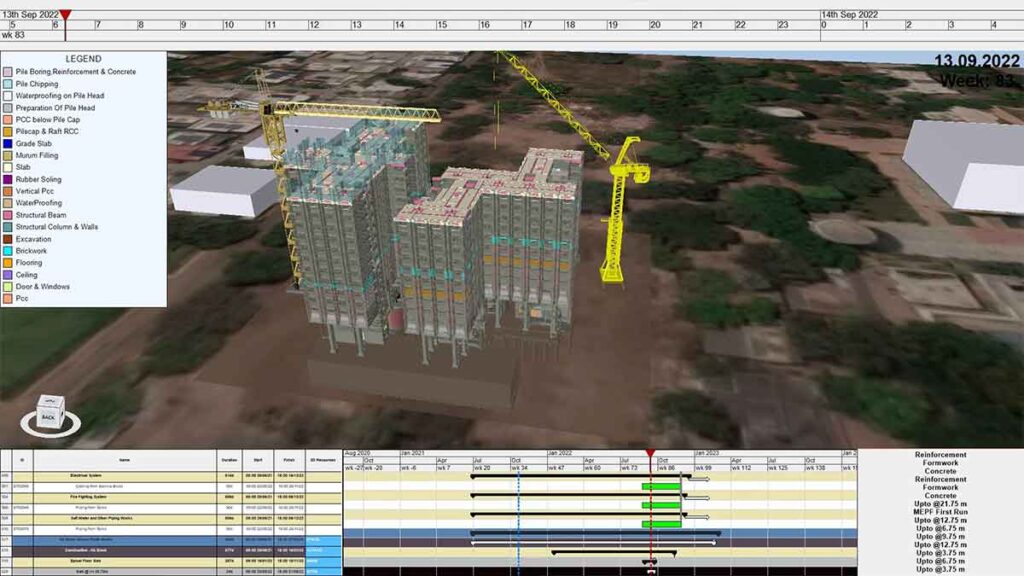Screen dimensions: 1024x576
Task: Click the Rubber Soling purple swatch
Action: click(x=8, y=179)
